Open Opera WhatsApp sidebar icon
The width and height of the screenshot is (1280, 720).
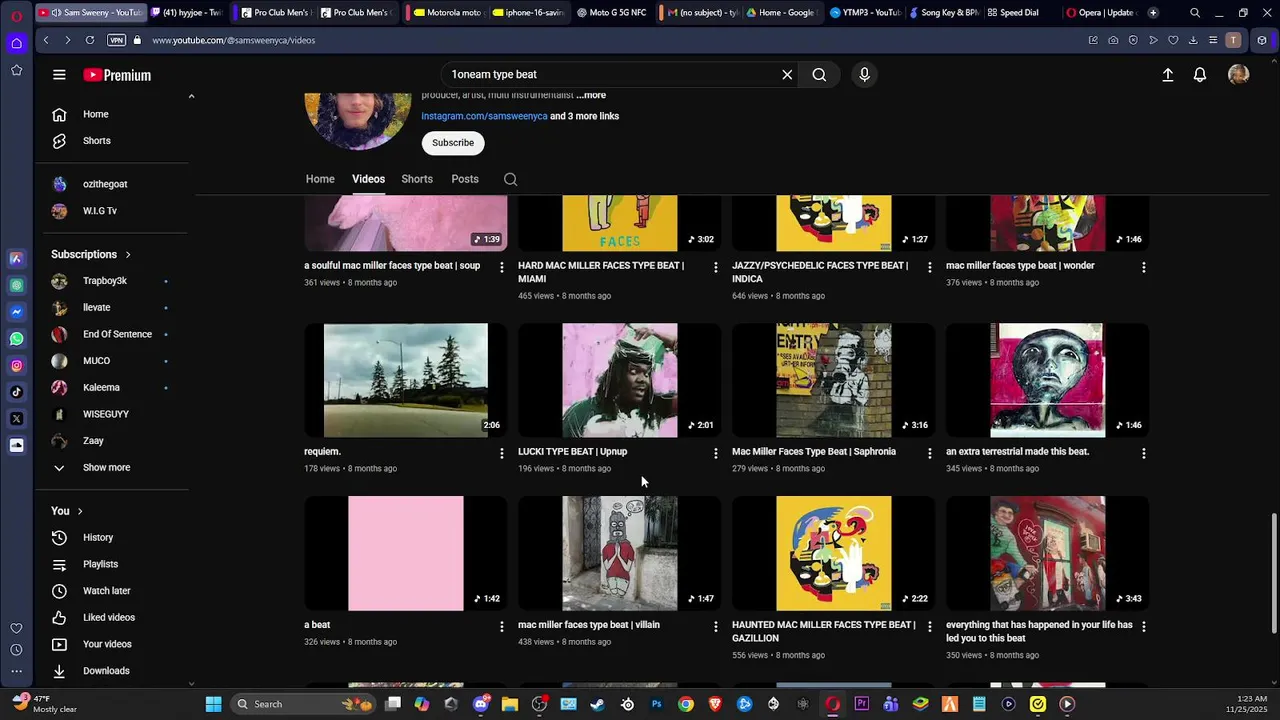coord(16,339)
